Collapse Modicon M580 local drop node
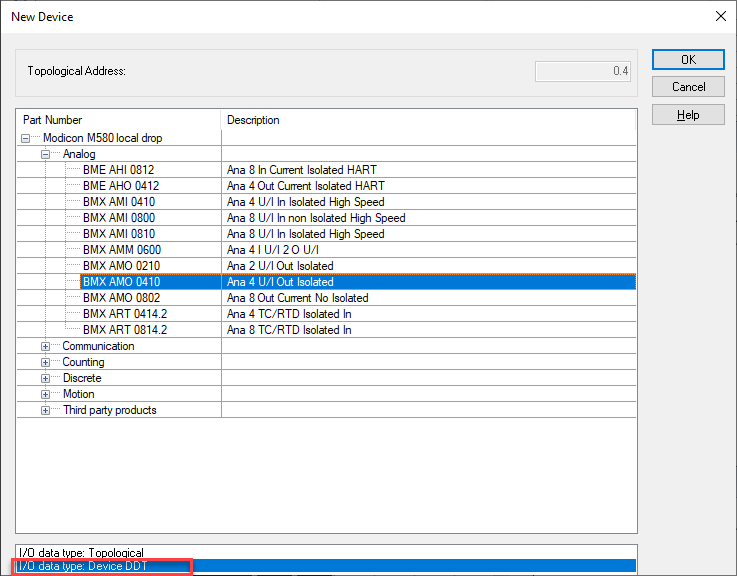737x576 pixels. tap(25, 138)
